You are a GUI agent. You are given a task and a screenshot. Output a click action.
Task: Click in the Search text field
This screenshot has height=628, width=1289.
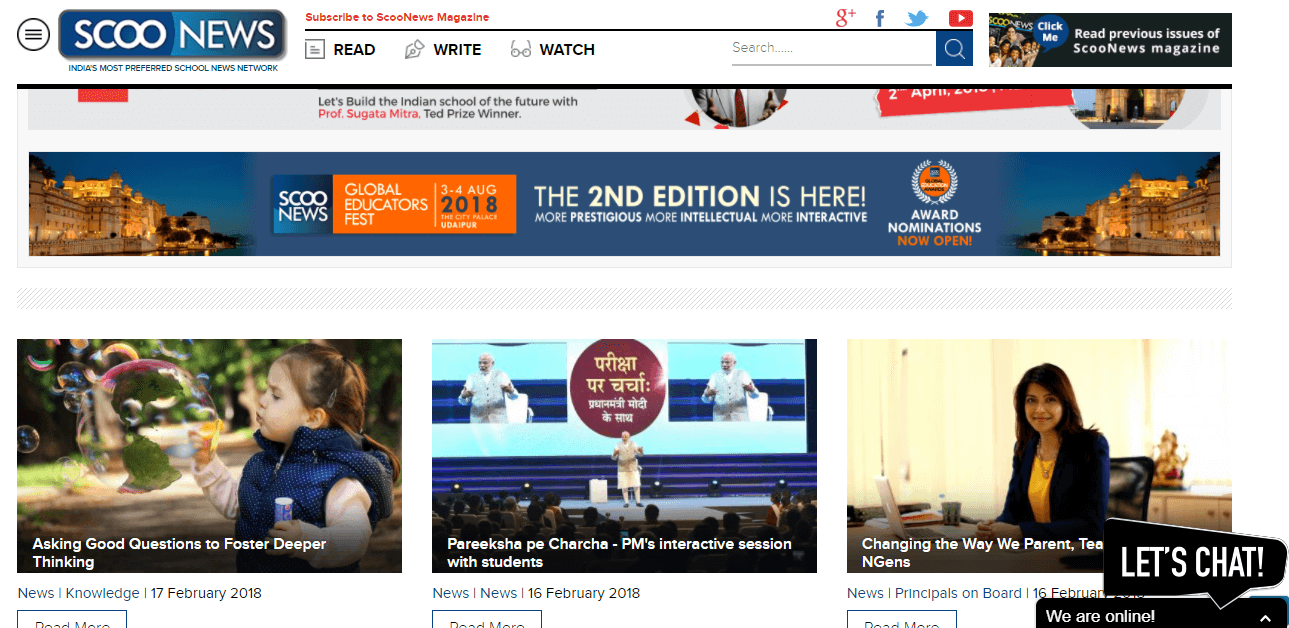coord(833,48)
